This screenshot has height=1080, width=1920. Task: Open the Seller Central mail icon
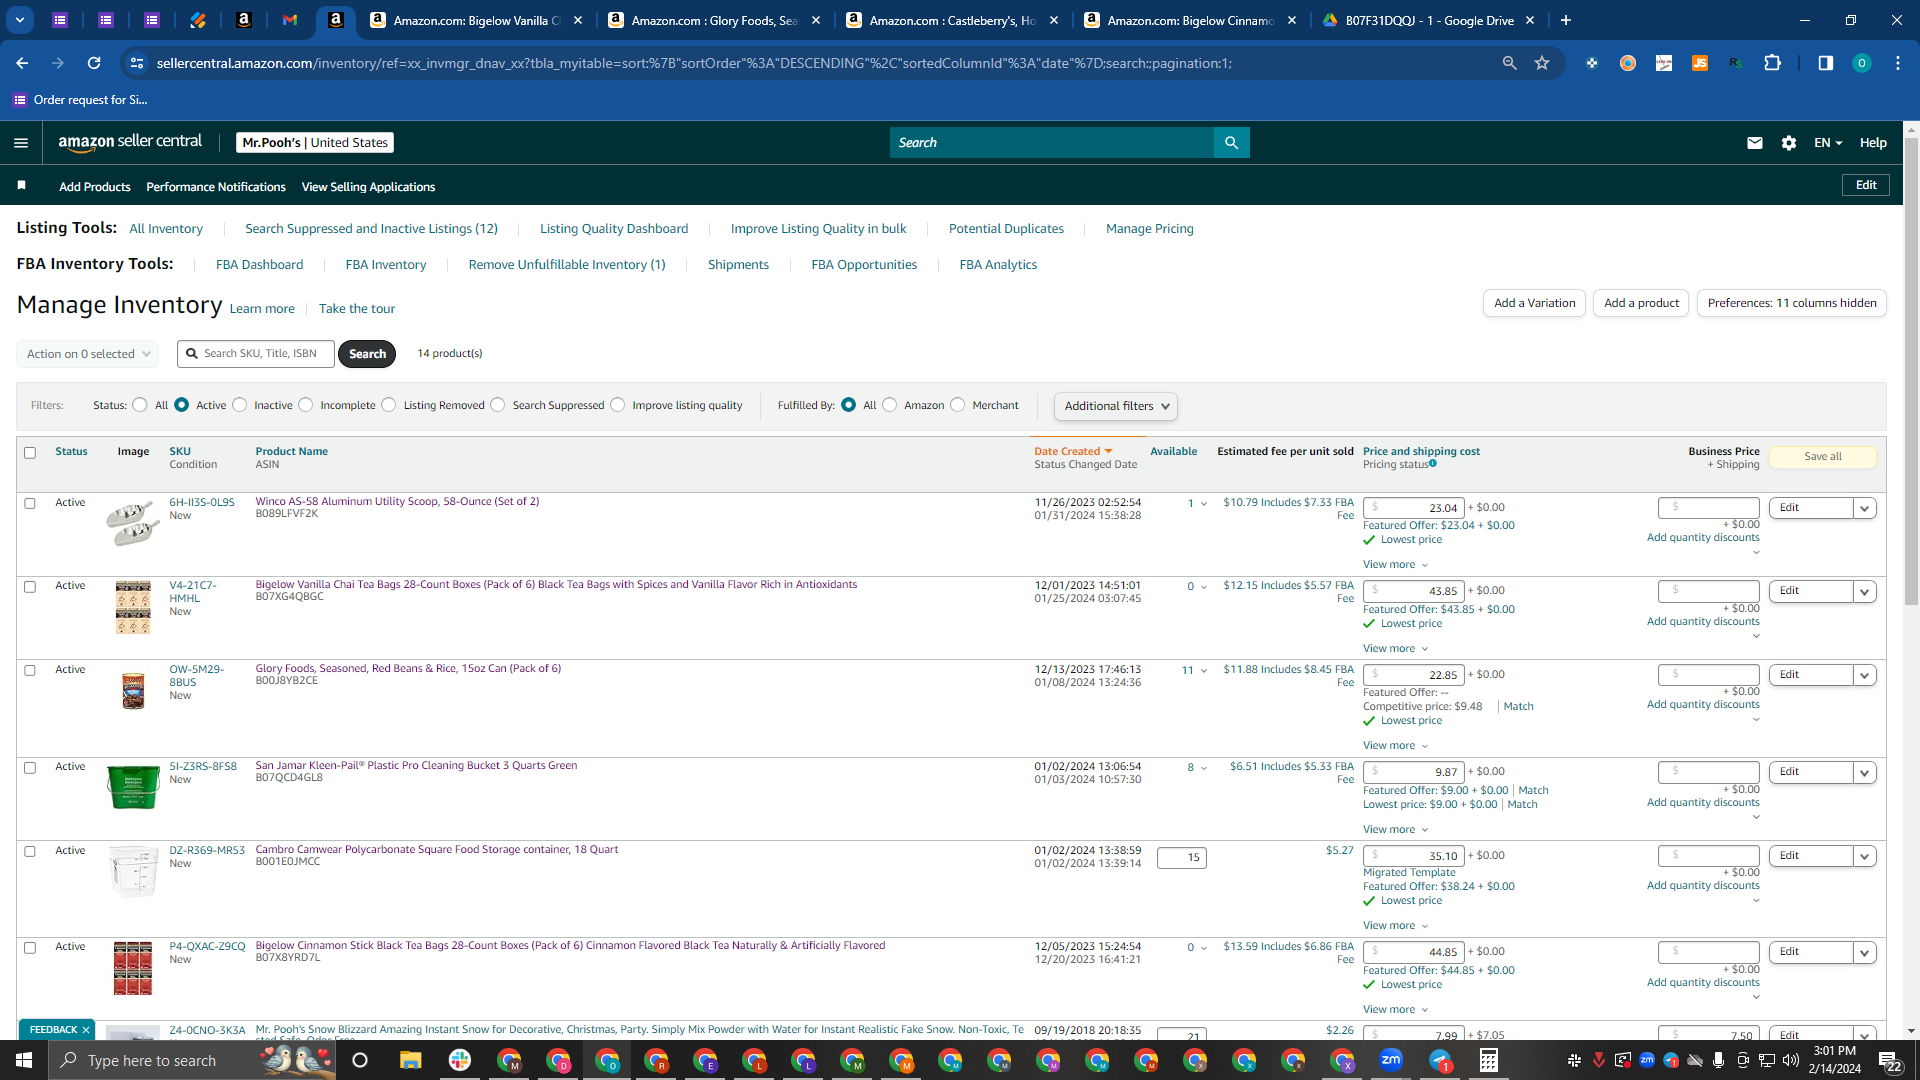pos(1754,143)
